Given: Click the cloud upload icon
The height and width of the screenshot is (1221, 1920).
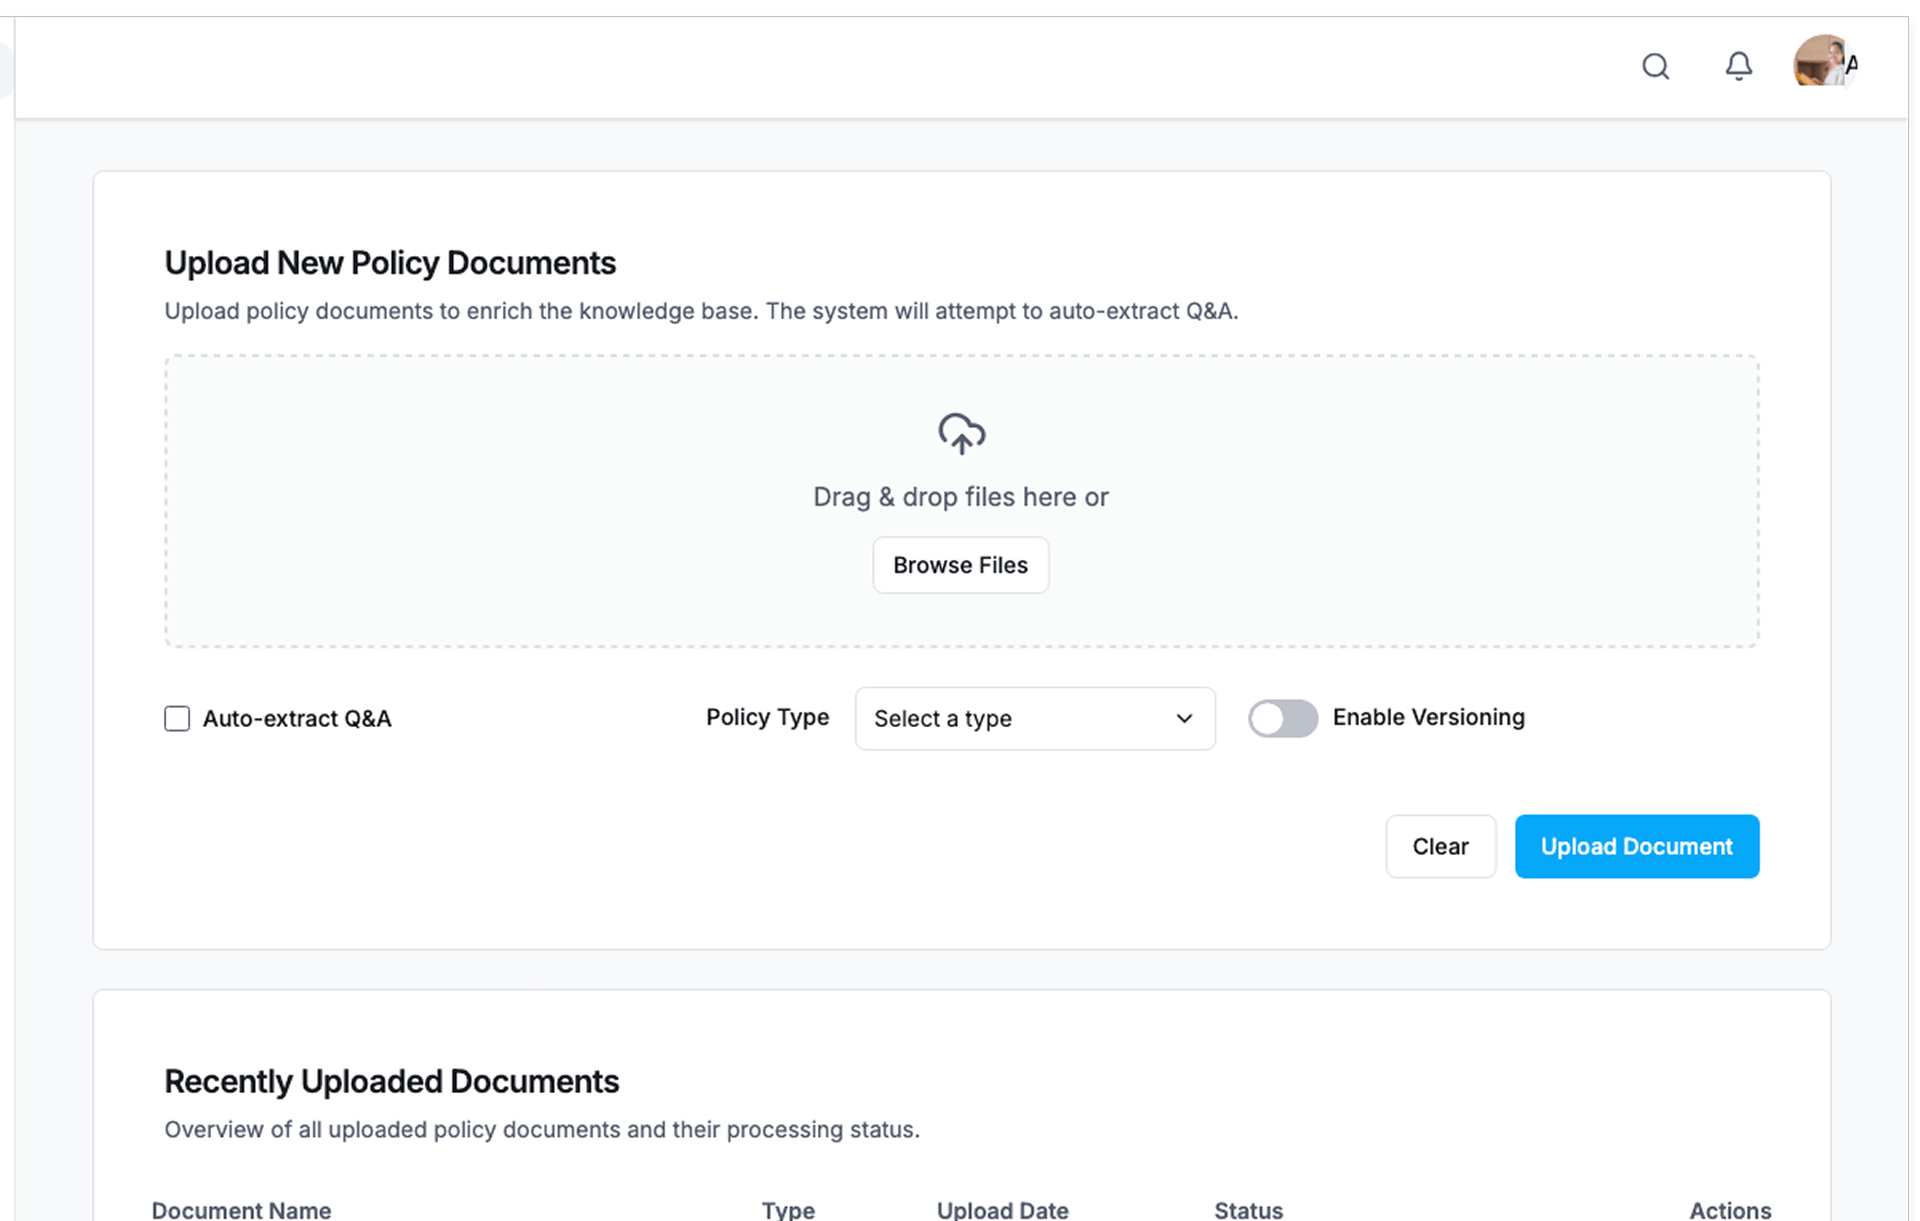Looking at the screenshot, I should (961, 434).
